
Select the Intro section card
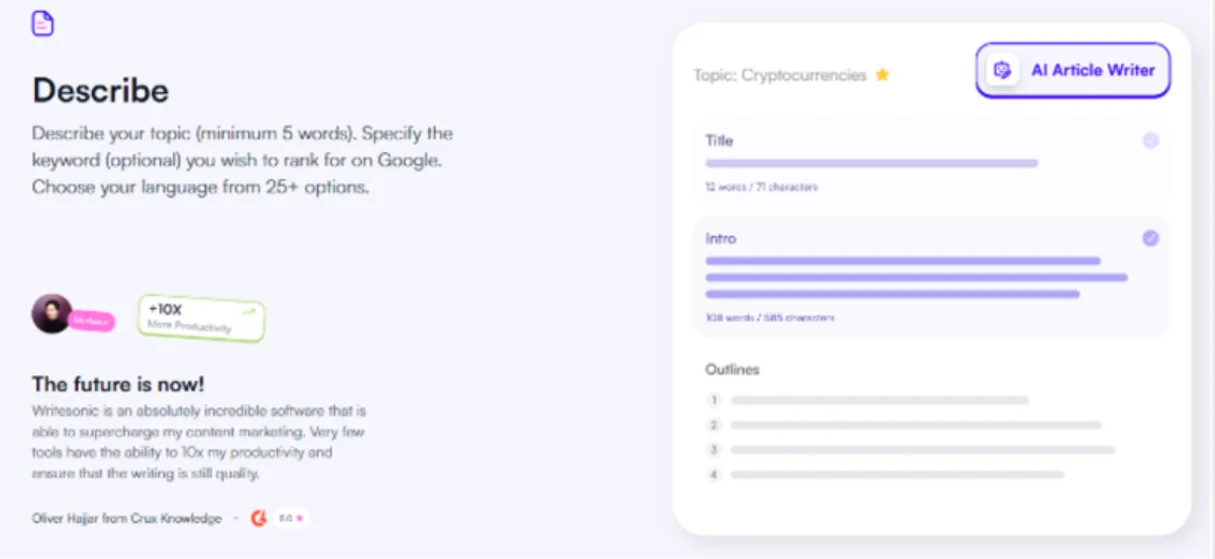932,277
